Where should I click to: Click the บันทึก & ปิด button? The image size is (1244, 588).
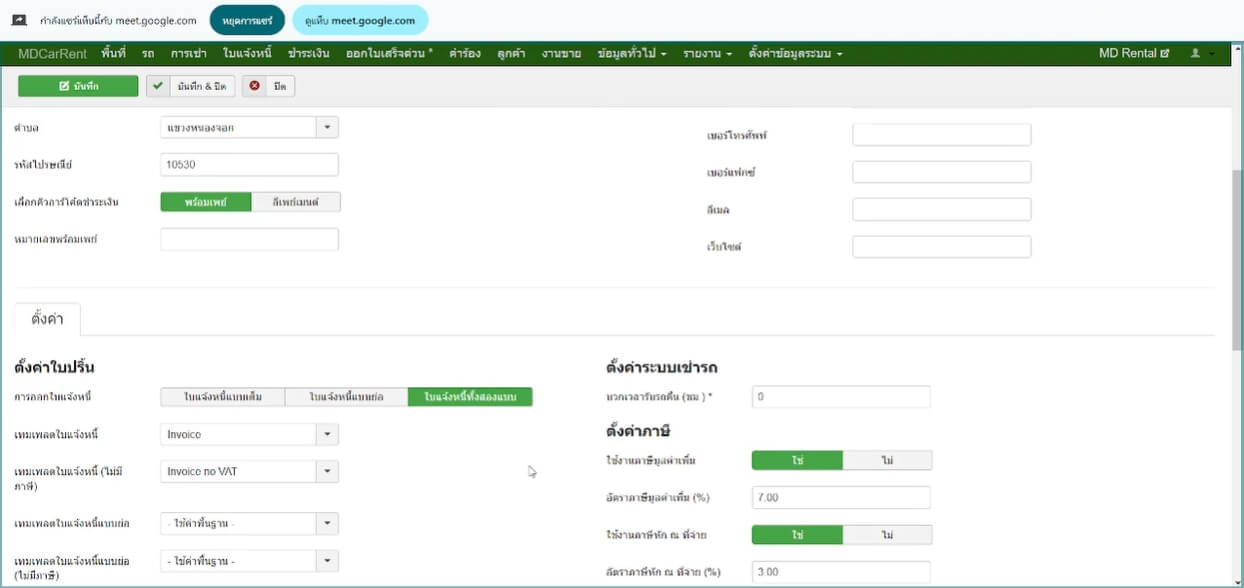pos(189,86)
